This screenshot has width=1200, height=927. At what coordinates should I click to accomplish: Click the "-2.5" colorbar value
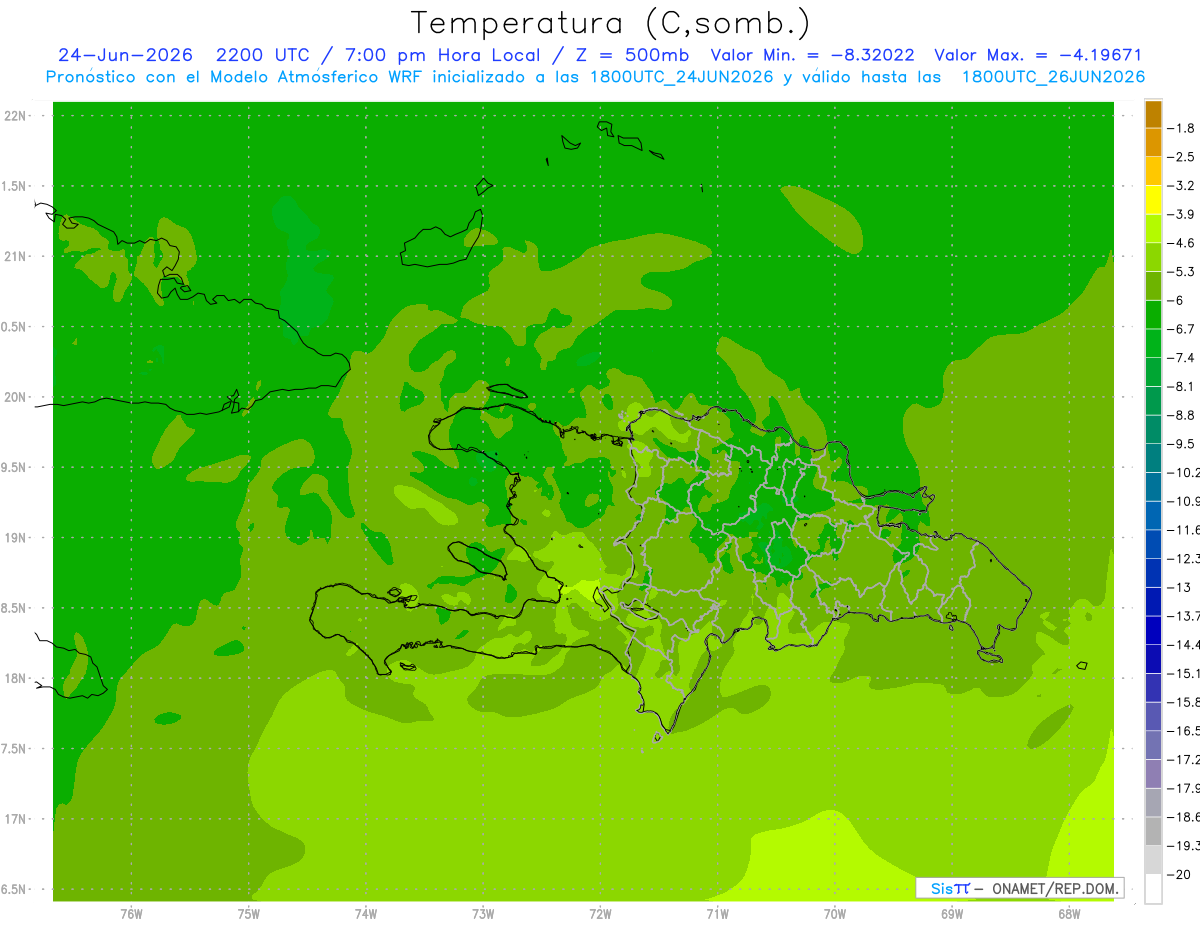tap(1181, 157)
